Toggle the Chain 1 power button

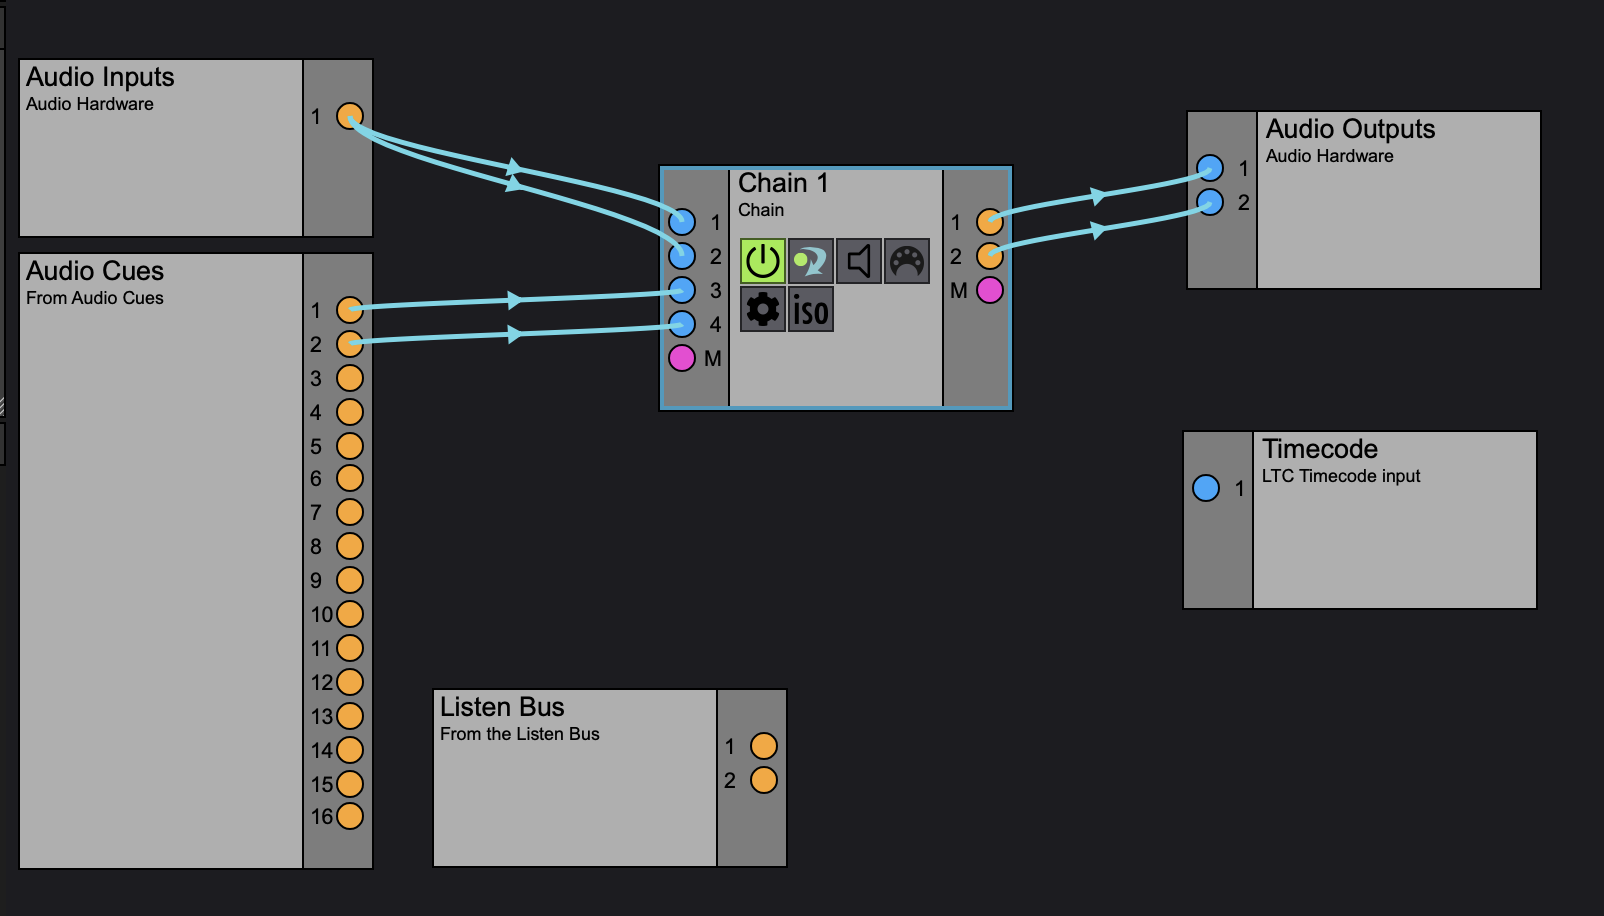pyautogui.click(x=762, y=261)
